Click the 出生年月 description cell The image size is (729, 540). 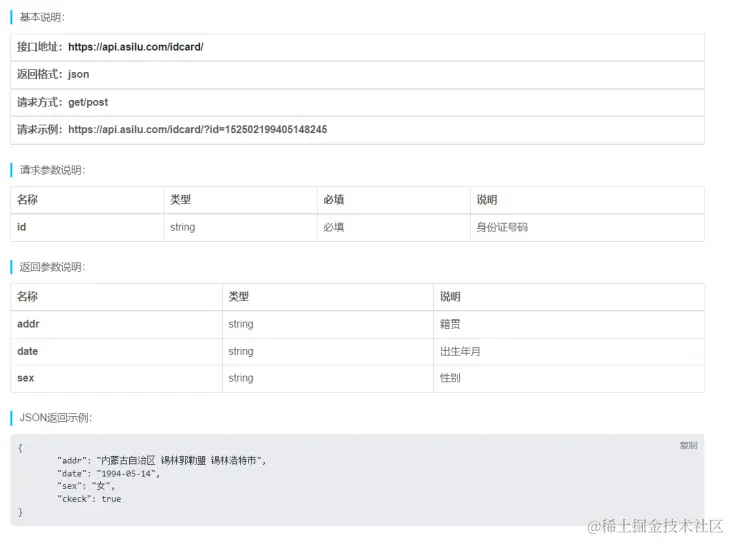click(569, 352)
